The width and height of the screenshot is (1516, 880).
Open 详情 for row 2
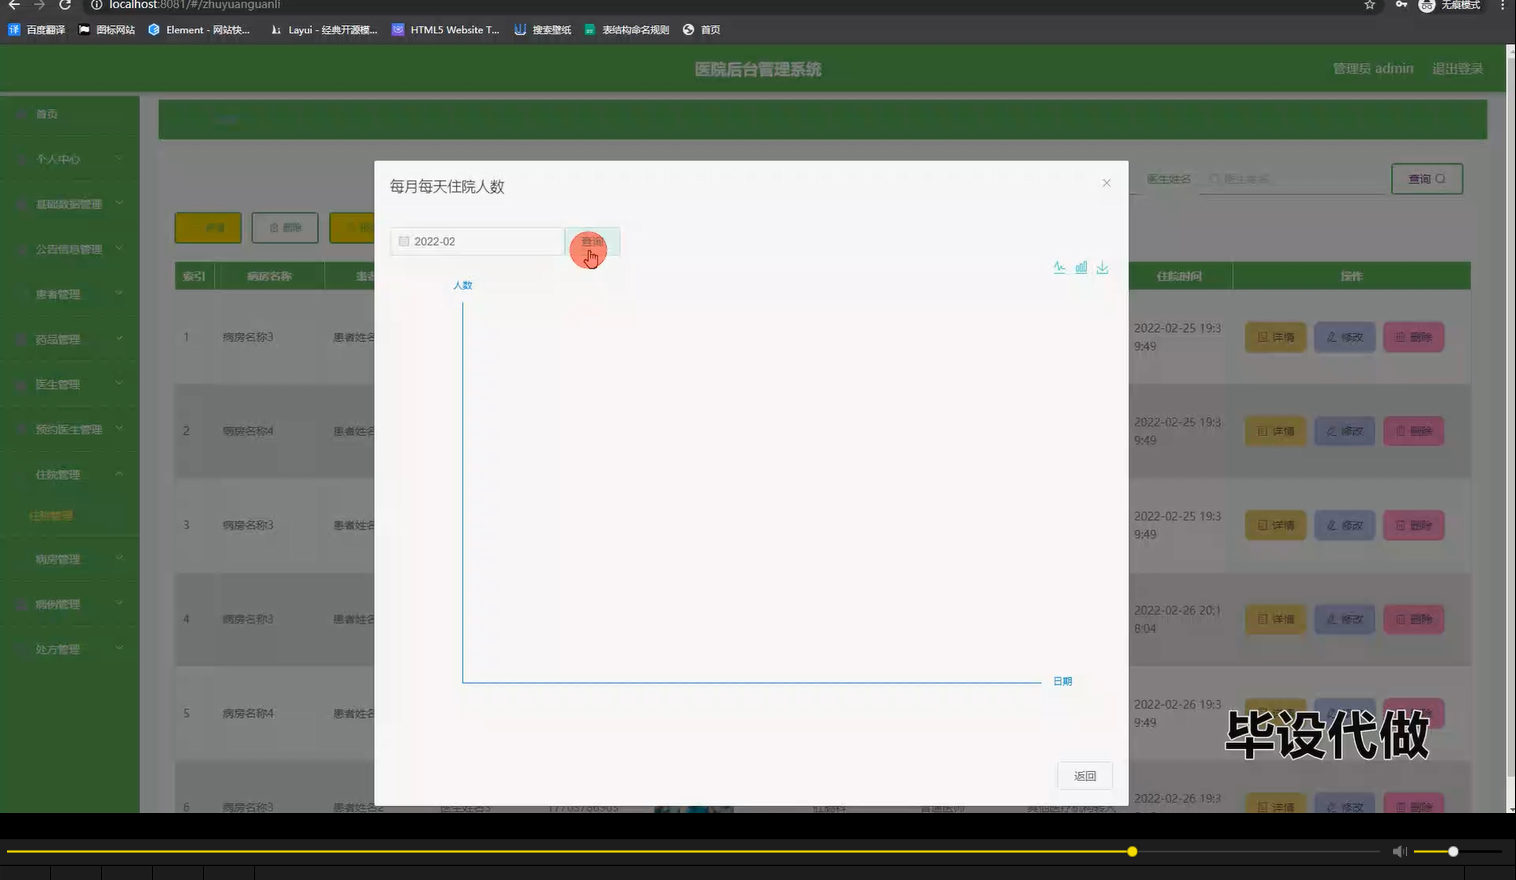point(1275,431)
